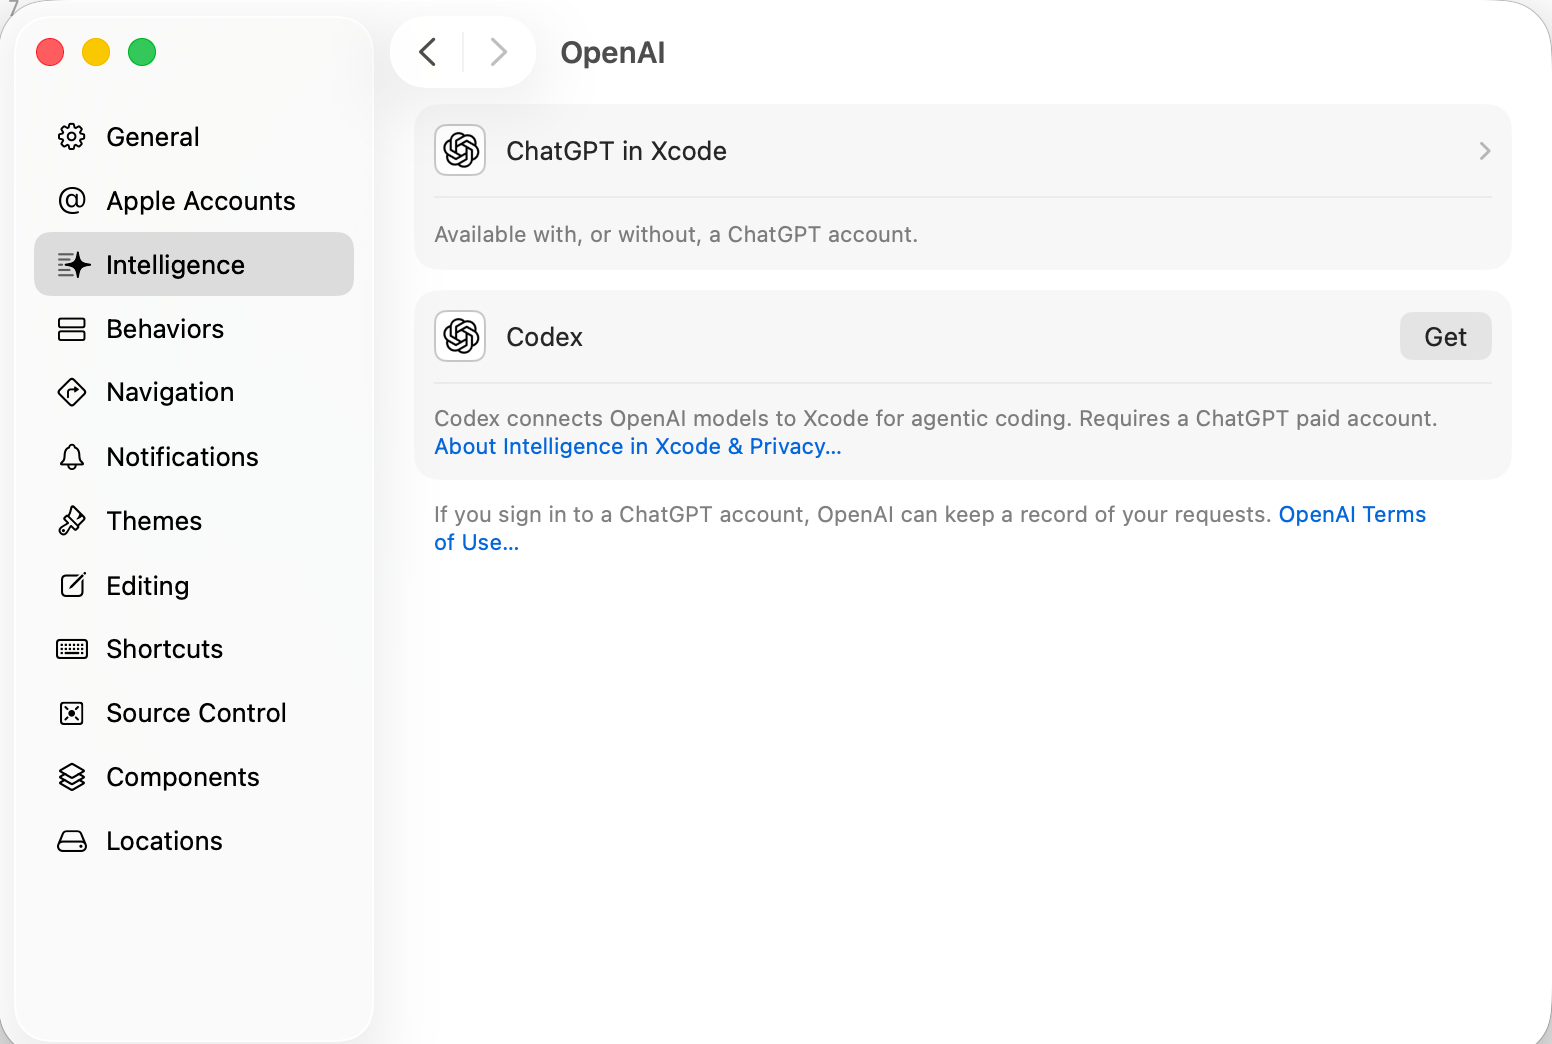The width and height of the screenshot is (1552, 1044).
Task: Go forward with the right chevron
Action: pos(498,52)
